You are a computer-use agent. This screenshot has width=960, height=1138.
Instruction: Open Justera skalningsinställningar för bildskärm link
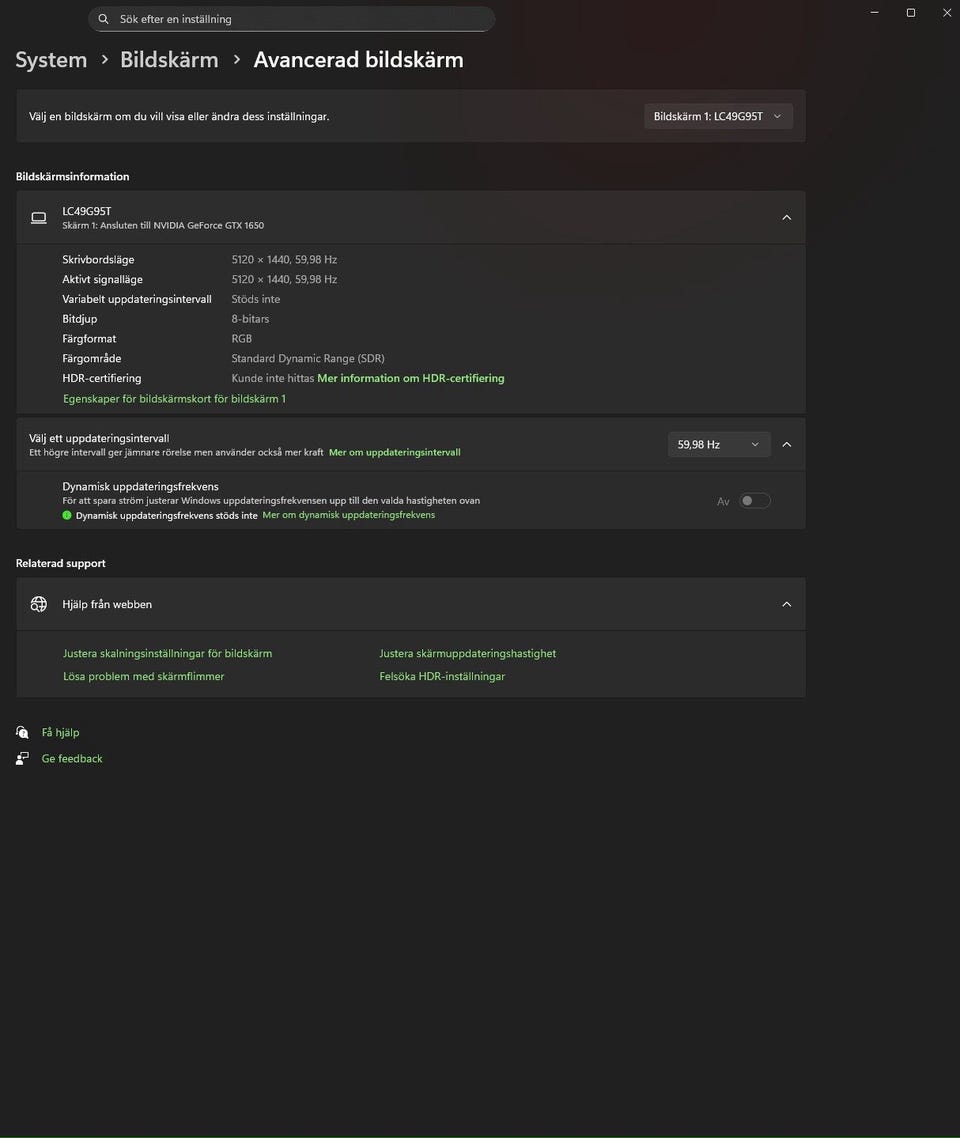(167, 653)
